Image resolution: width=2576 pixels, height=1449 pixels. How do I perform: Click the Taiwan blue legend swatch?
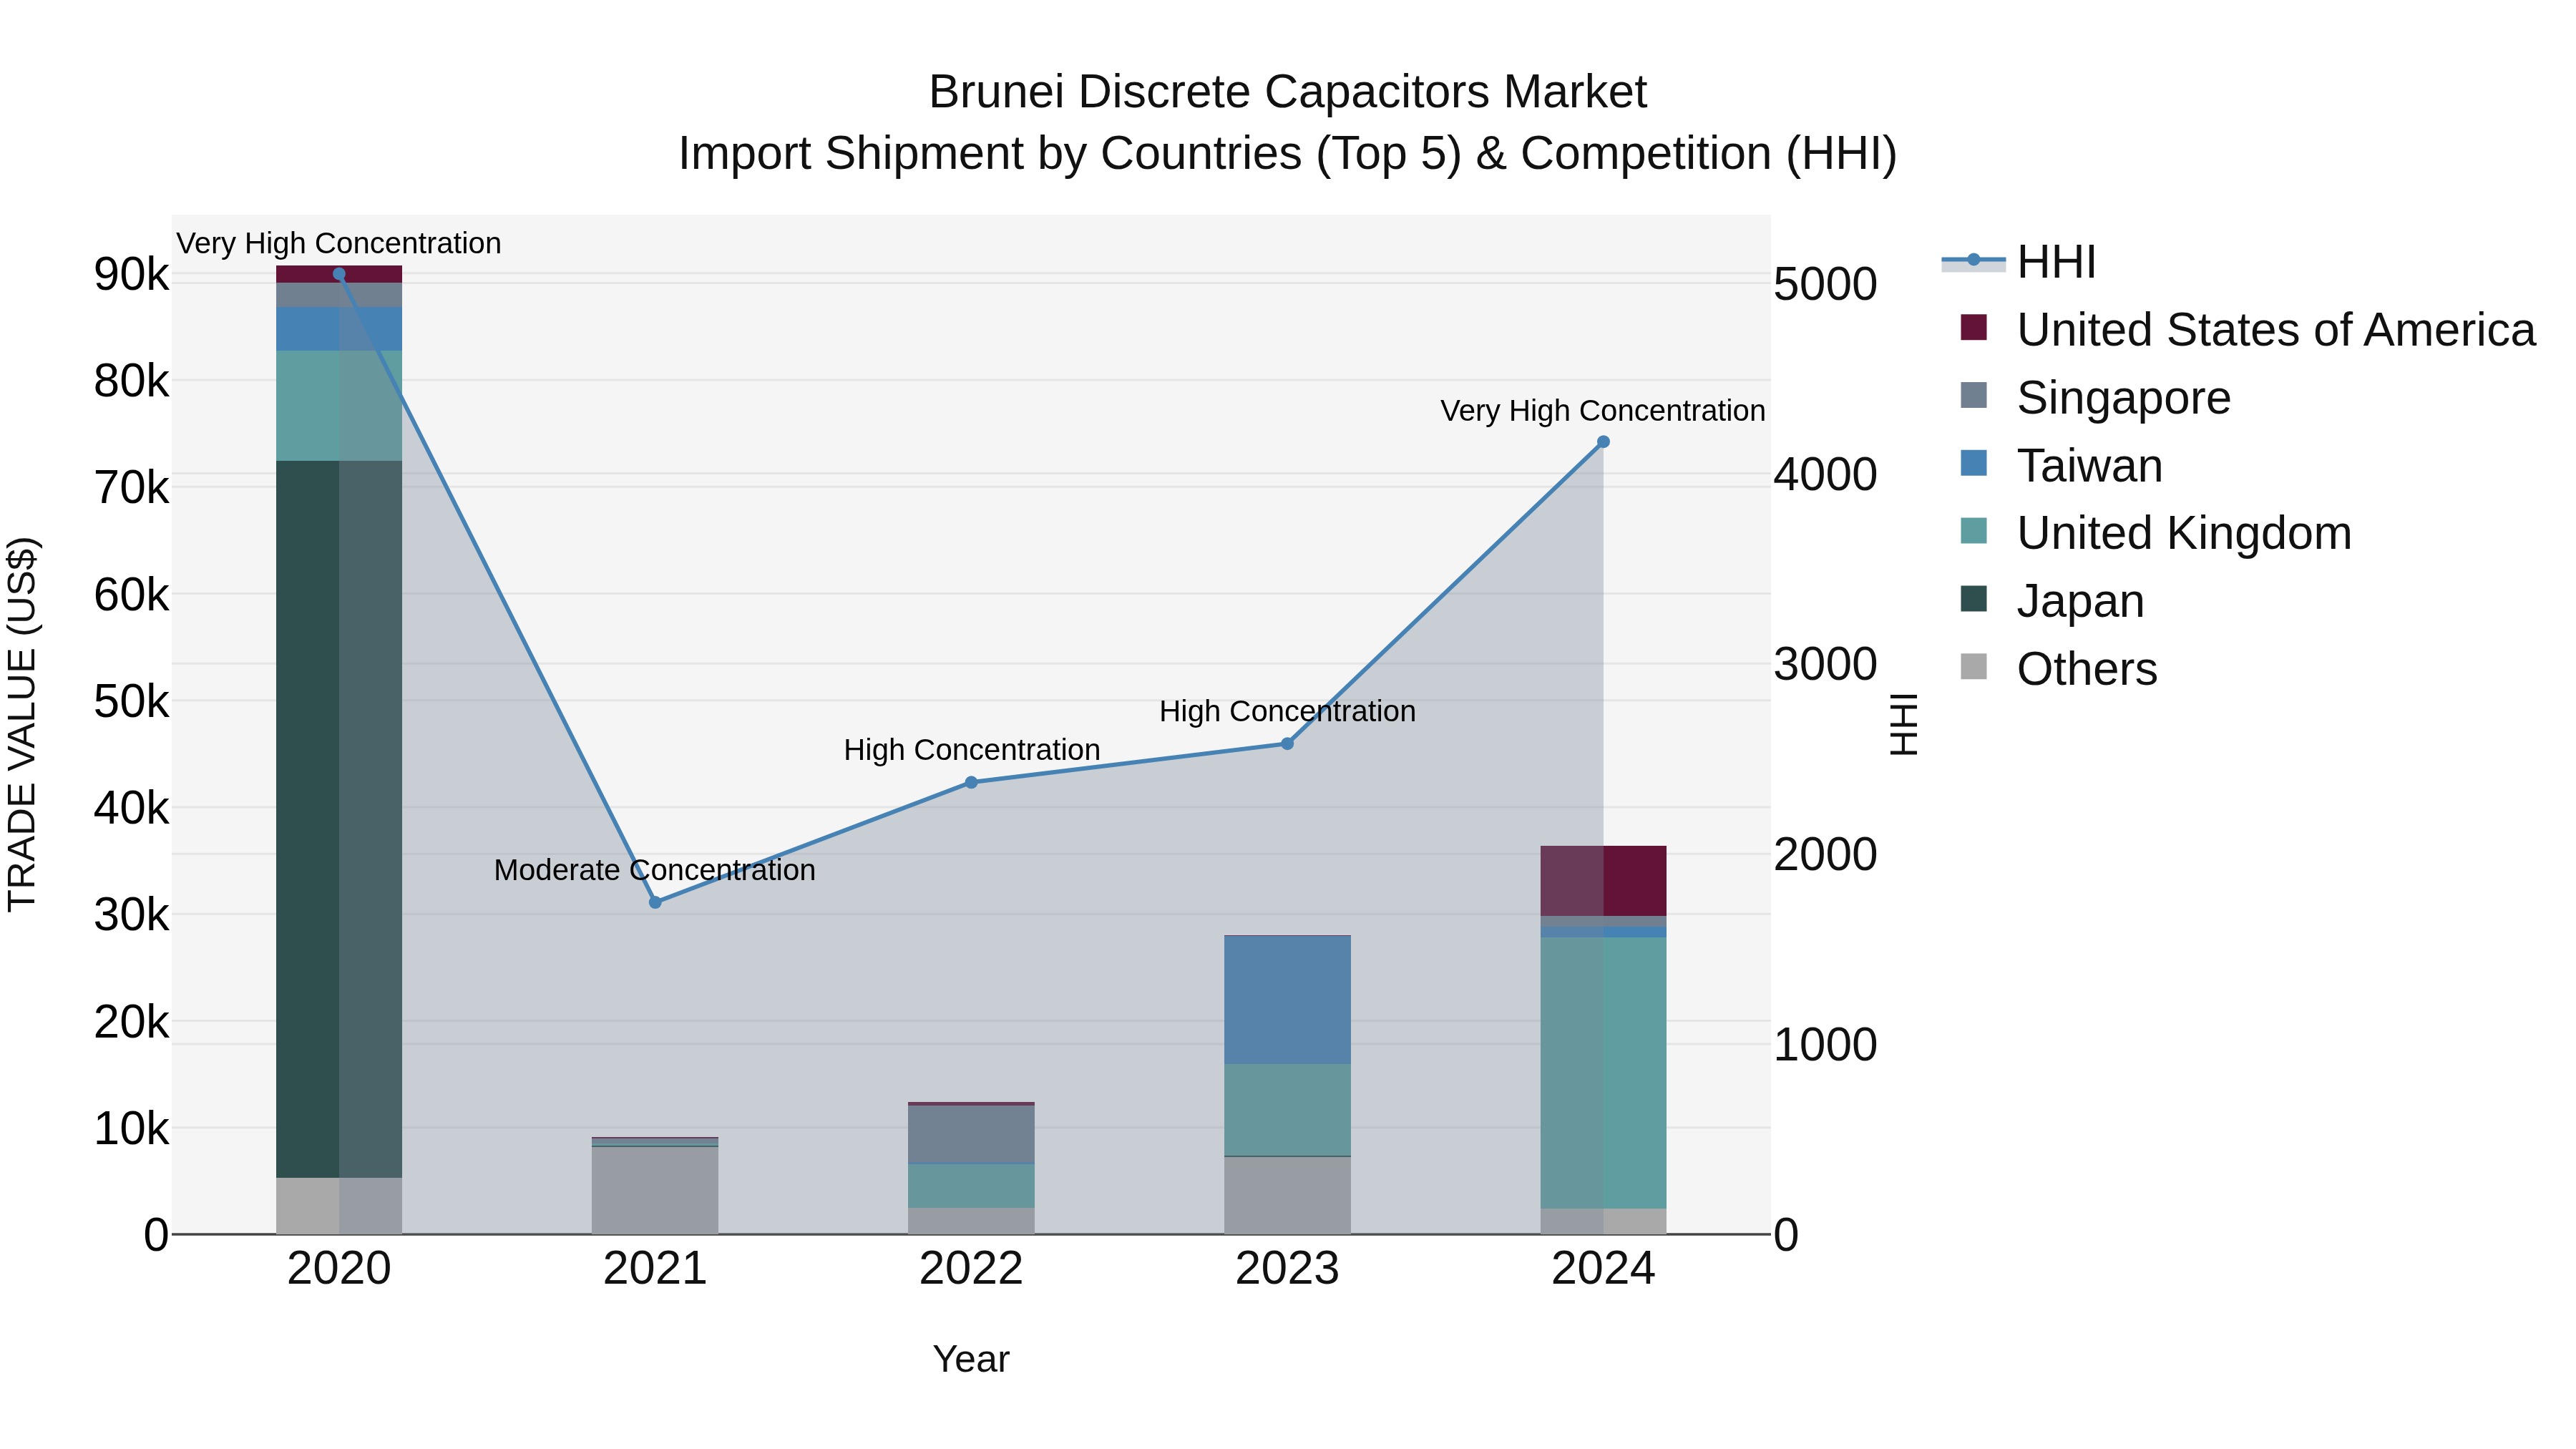coord(1974,463)
